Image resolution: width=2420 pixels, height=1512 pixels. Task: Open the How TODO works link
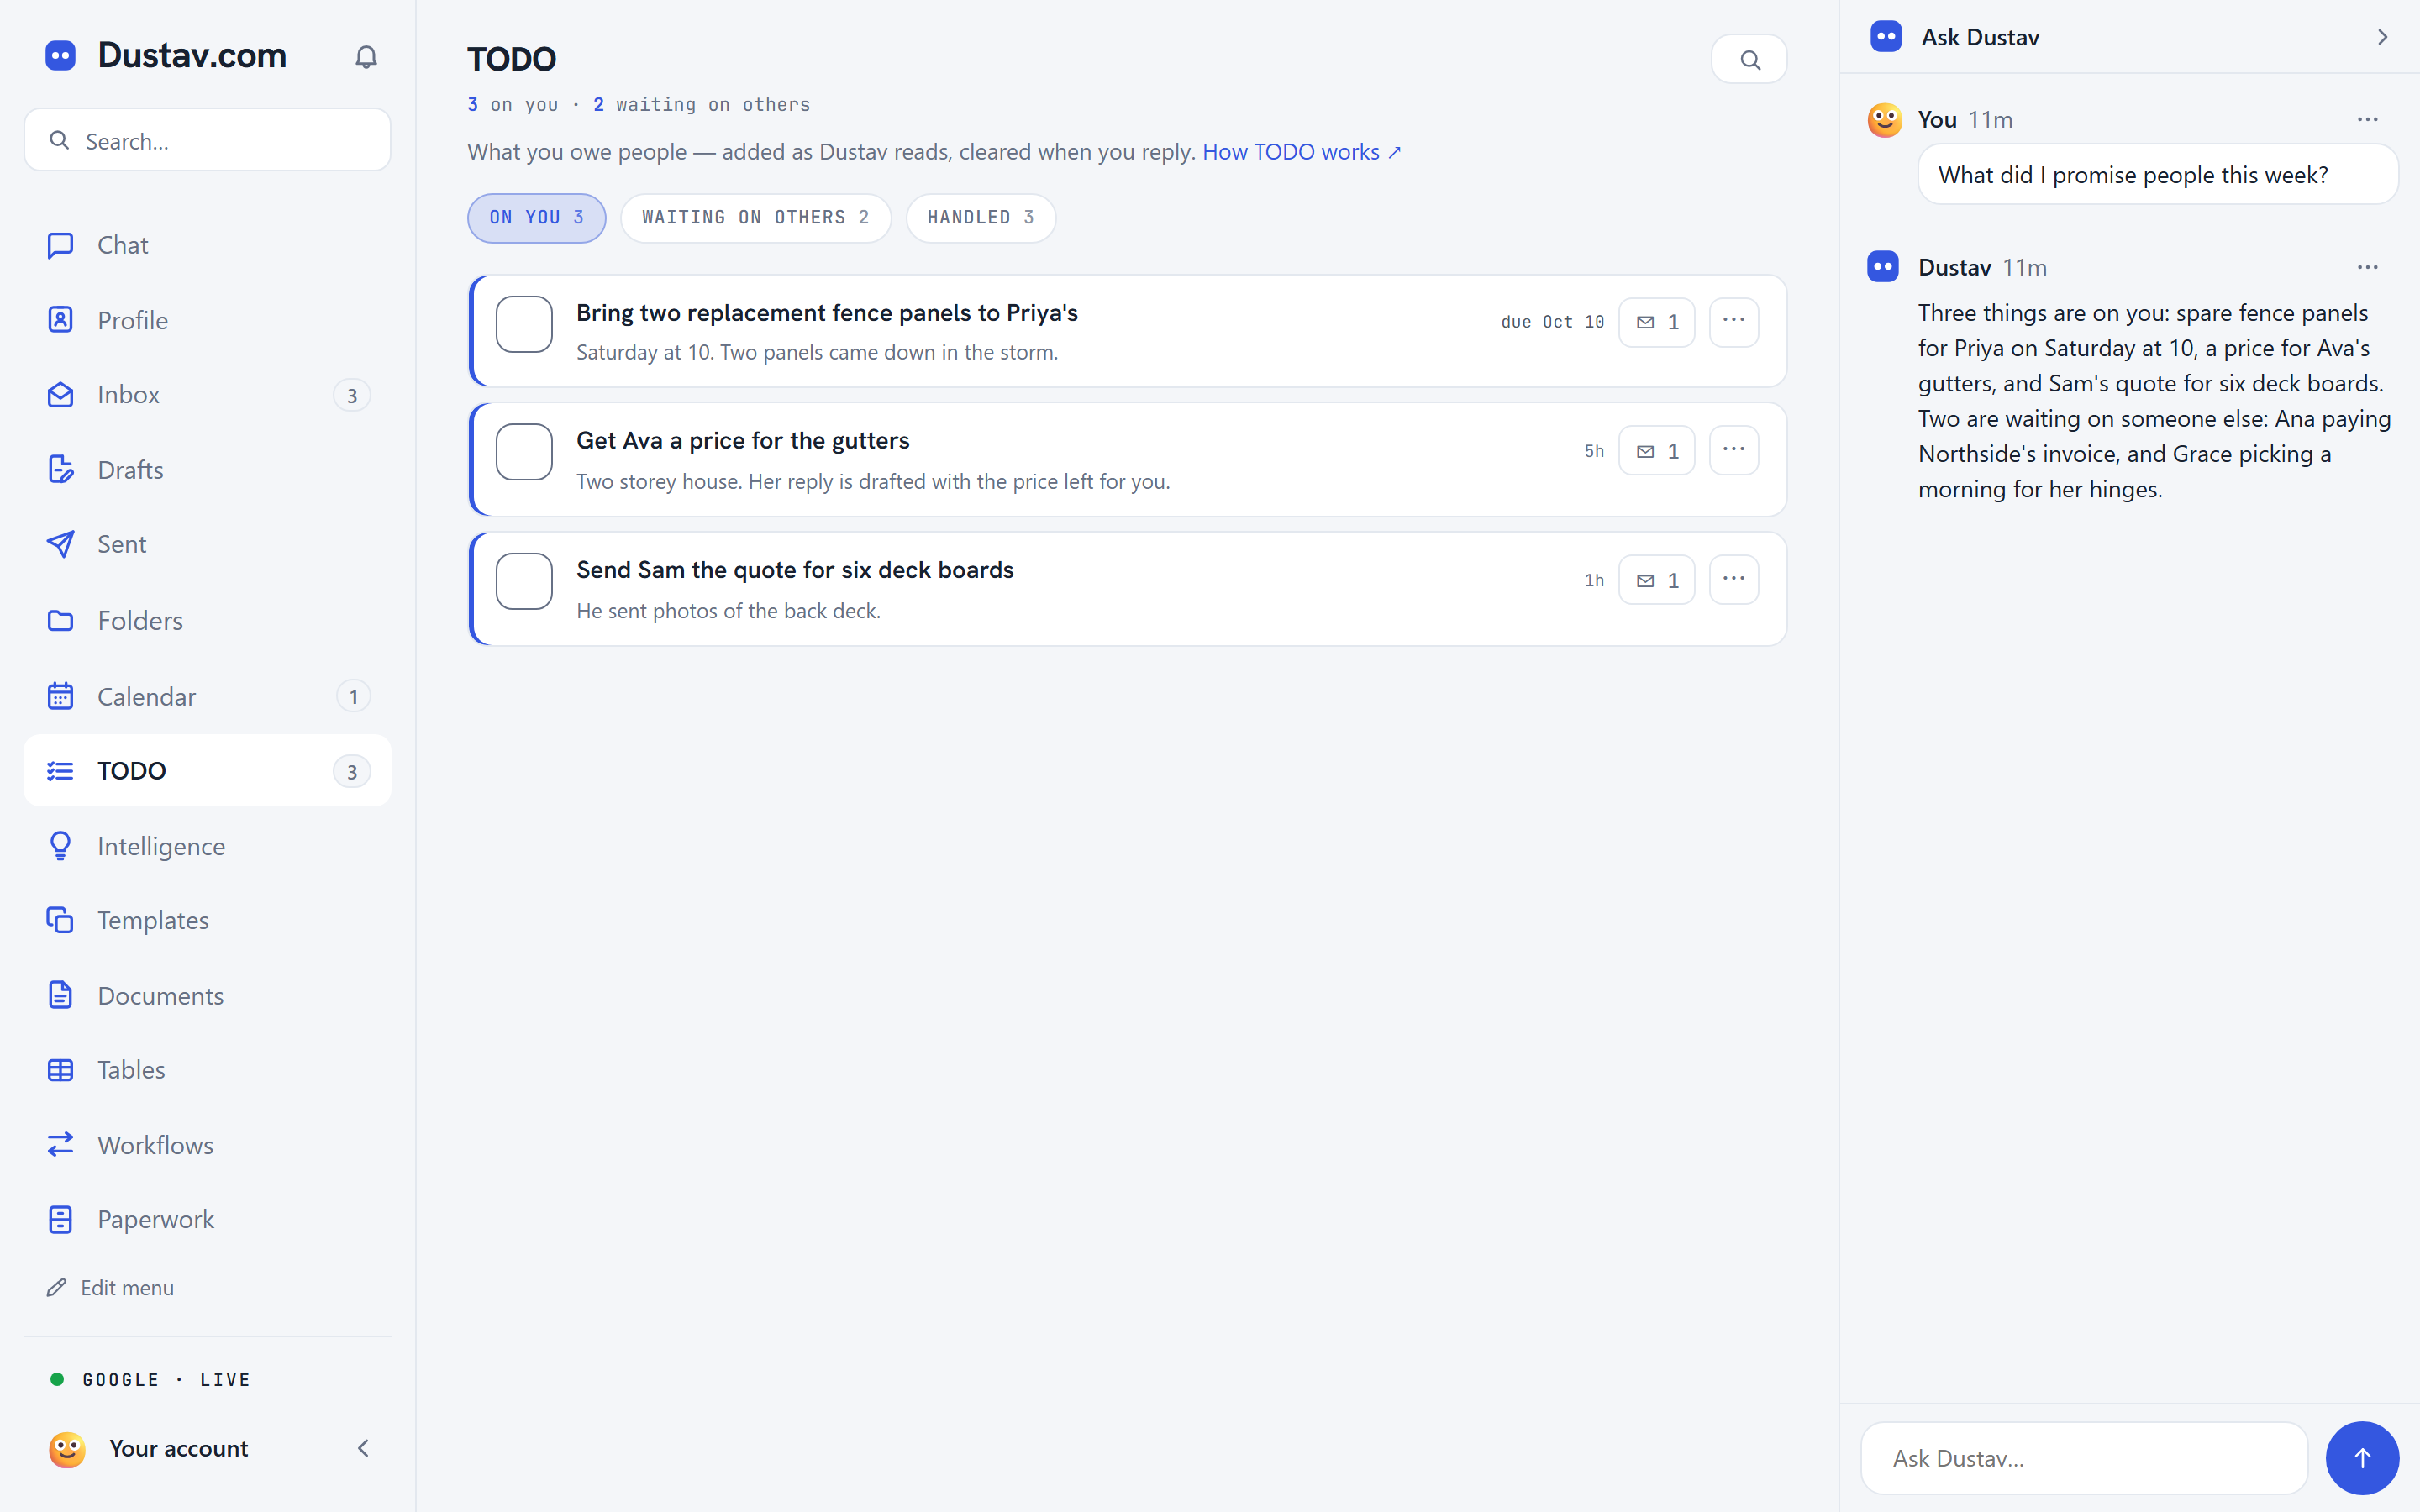1301,152
